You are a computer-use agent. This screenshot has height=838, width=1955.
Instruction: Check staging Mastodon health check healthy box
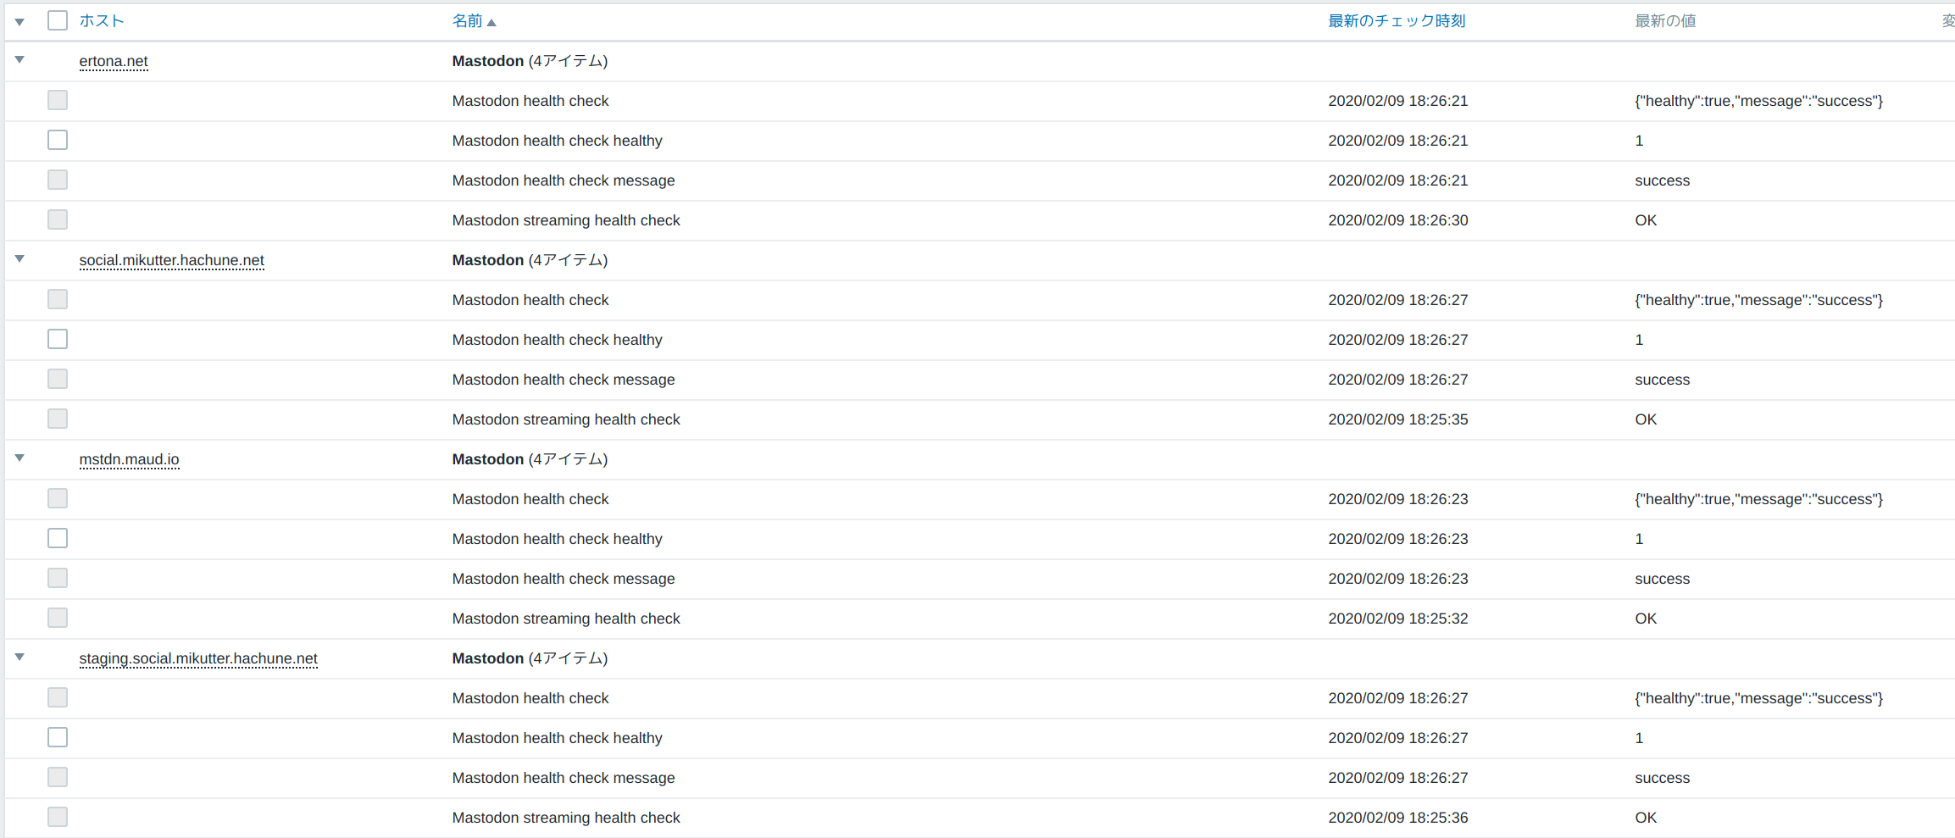coord(58,737)
